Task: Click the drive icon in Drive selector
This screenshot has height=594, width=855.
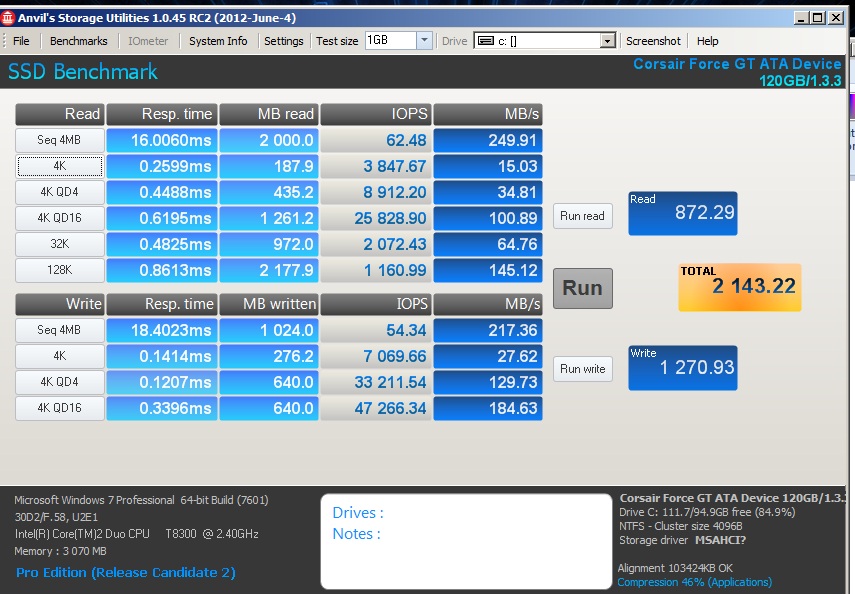Action: click(486, 41)
